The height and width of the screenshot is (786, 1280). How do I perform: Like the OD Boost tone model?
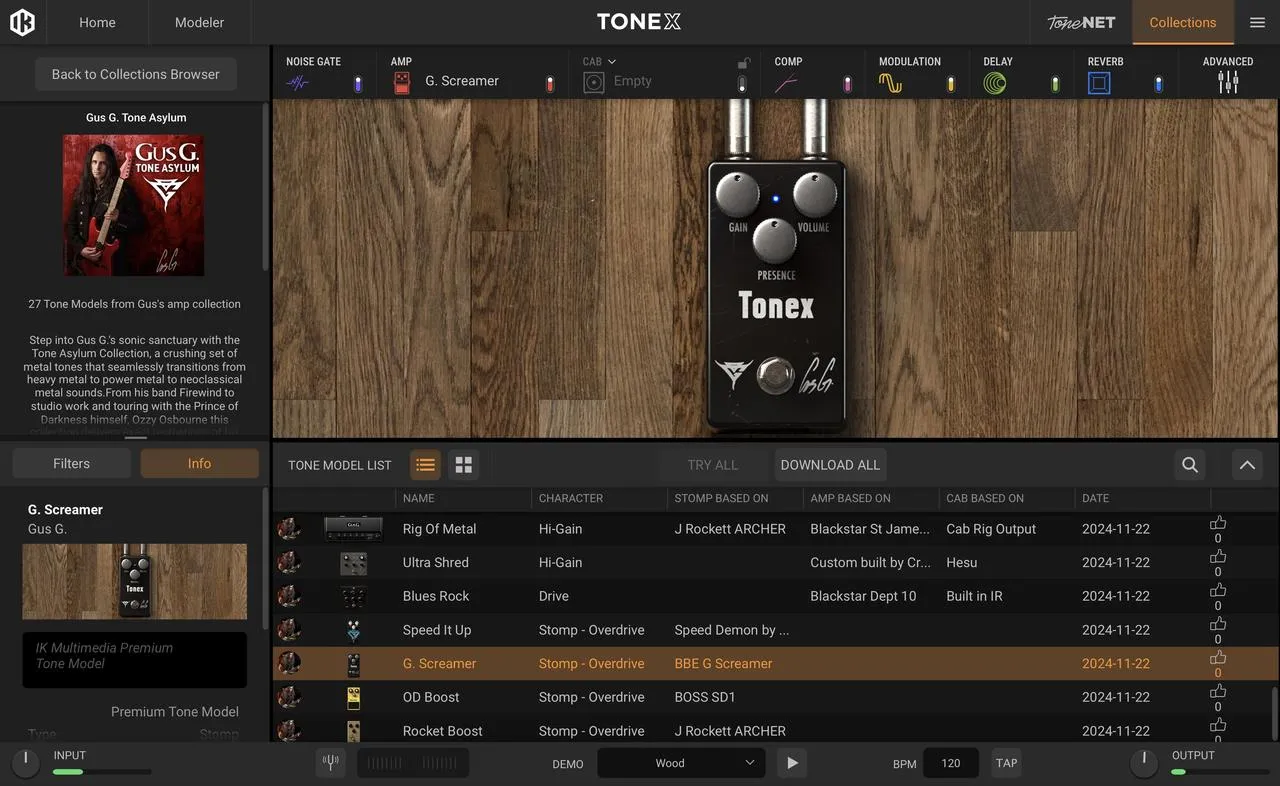click(x=1218, y=691)
